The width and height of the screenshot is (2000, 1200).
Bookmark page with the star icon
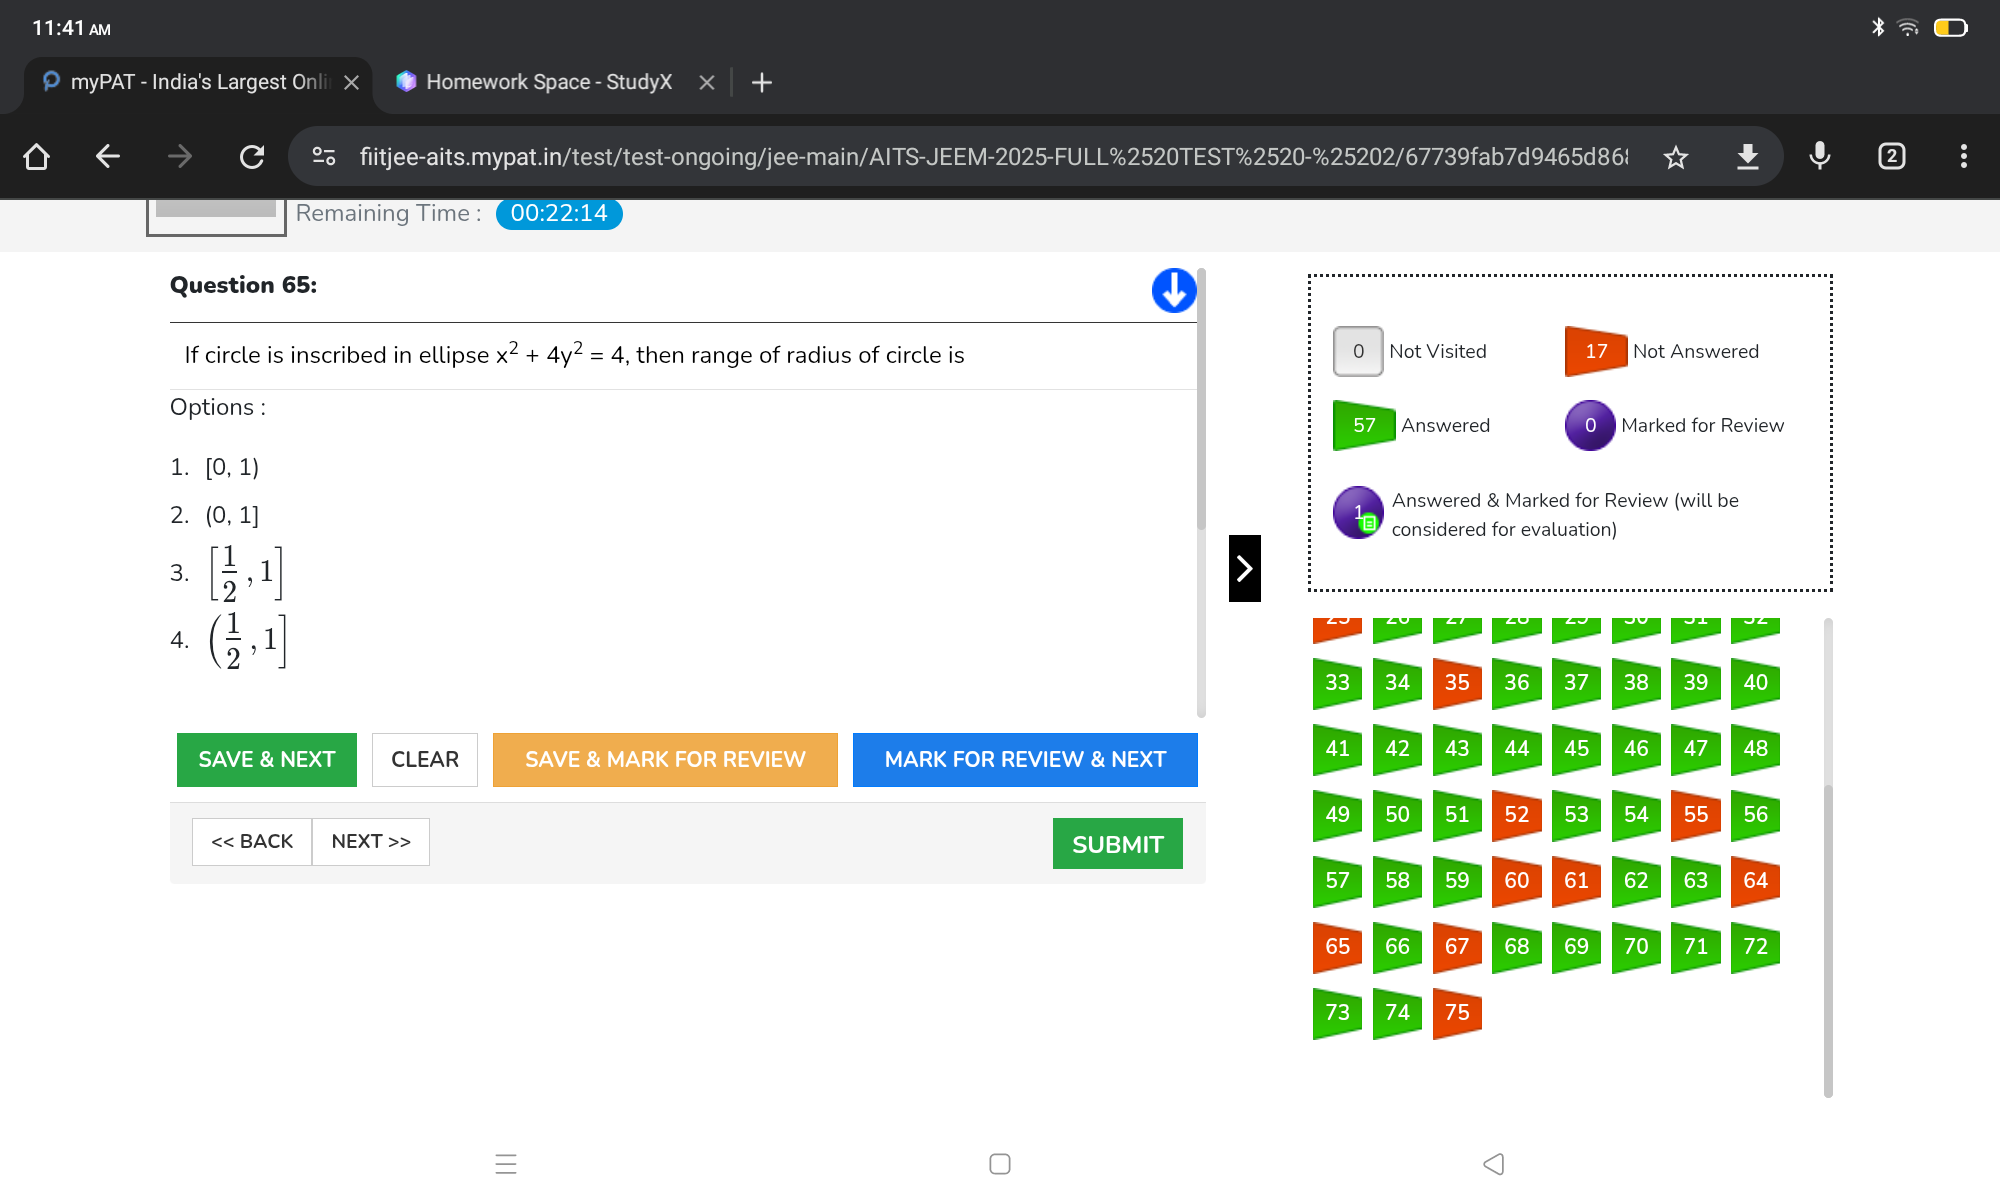(x=1676, y=156)
